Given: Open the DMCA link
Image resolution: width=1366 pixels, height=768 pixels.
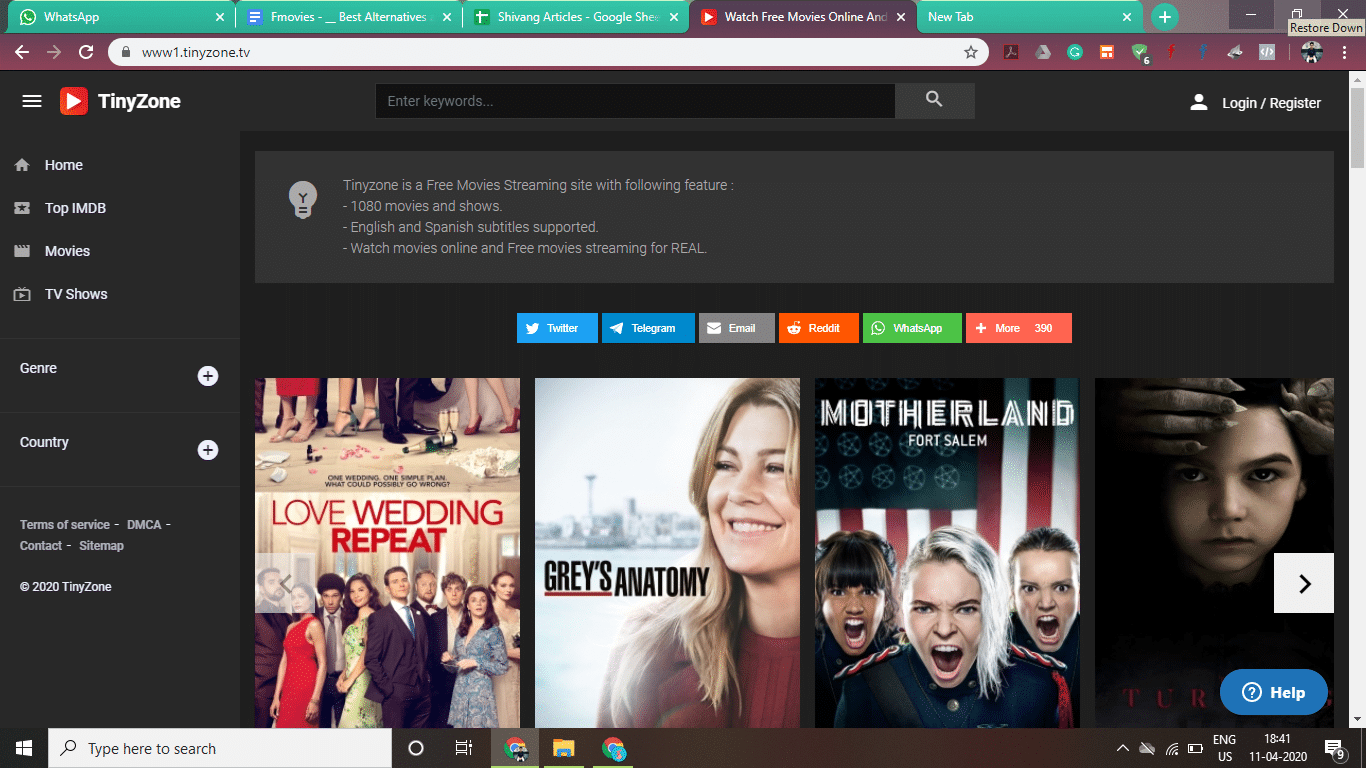Looking at the screenshot, I should point(144,524).
